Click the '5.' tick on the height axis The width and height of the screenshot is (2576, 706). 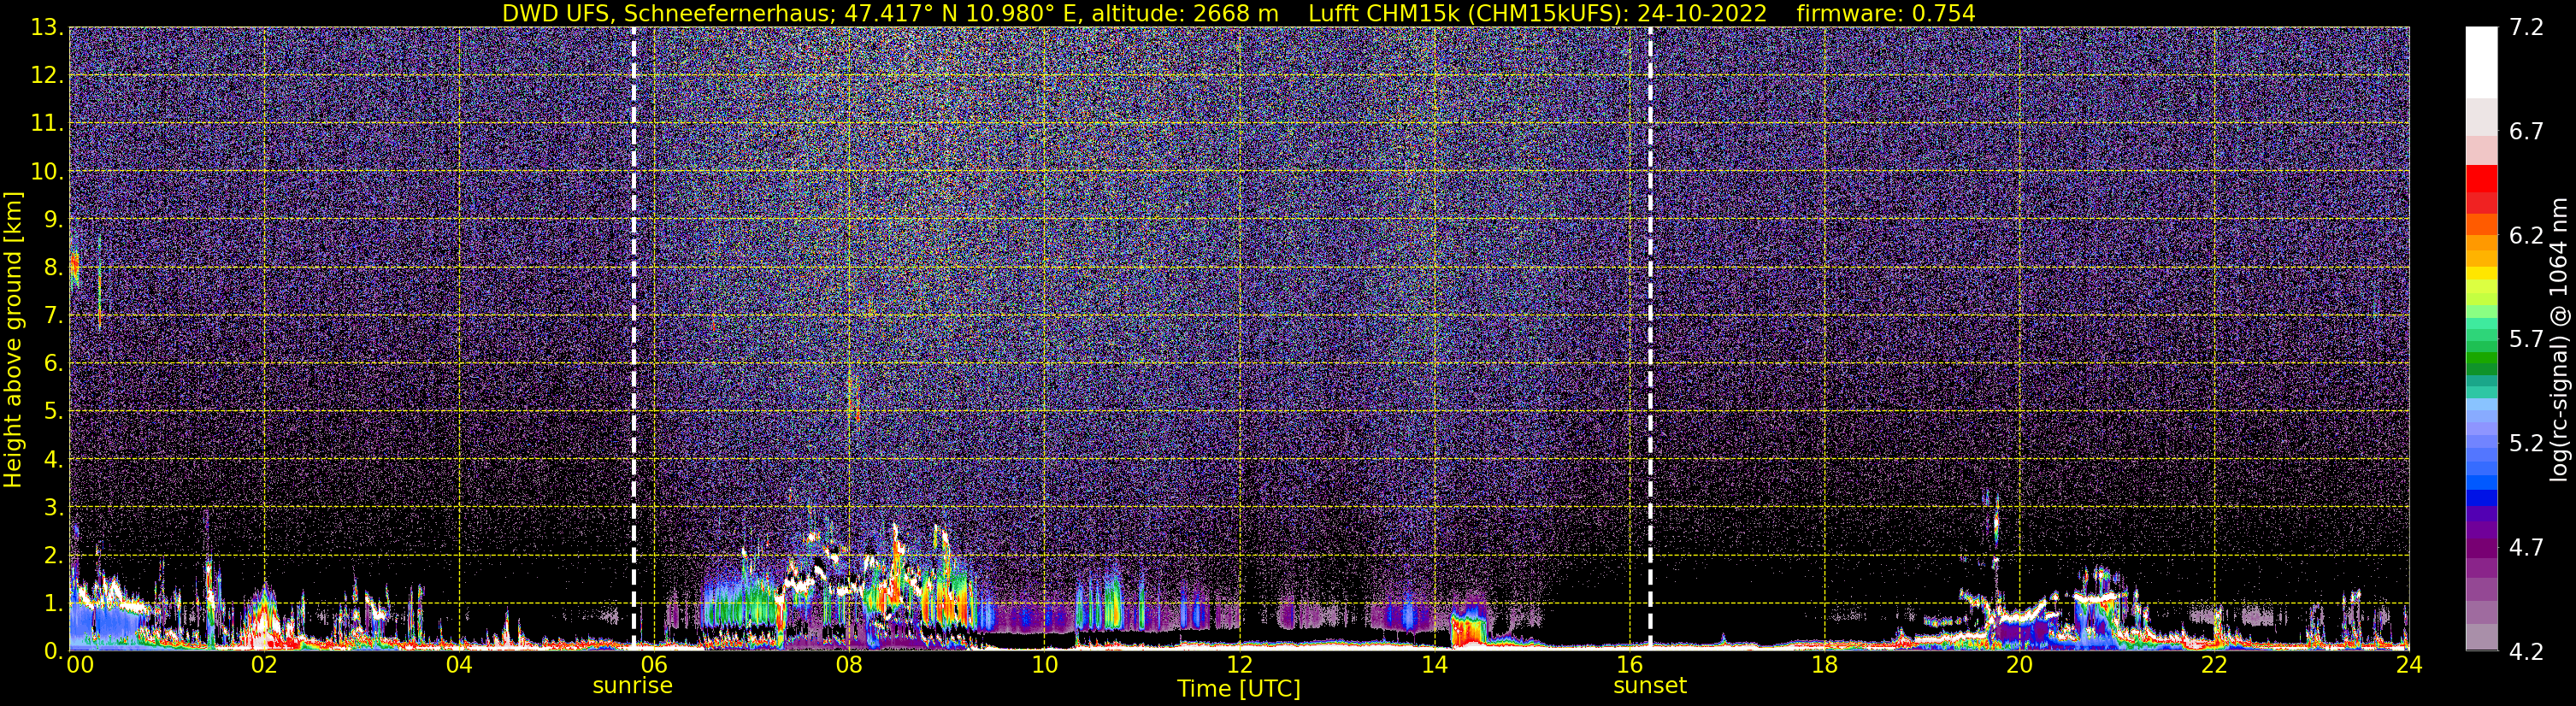point(53,412)
